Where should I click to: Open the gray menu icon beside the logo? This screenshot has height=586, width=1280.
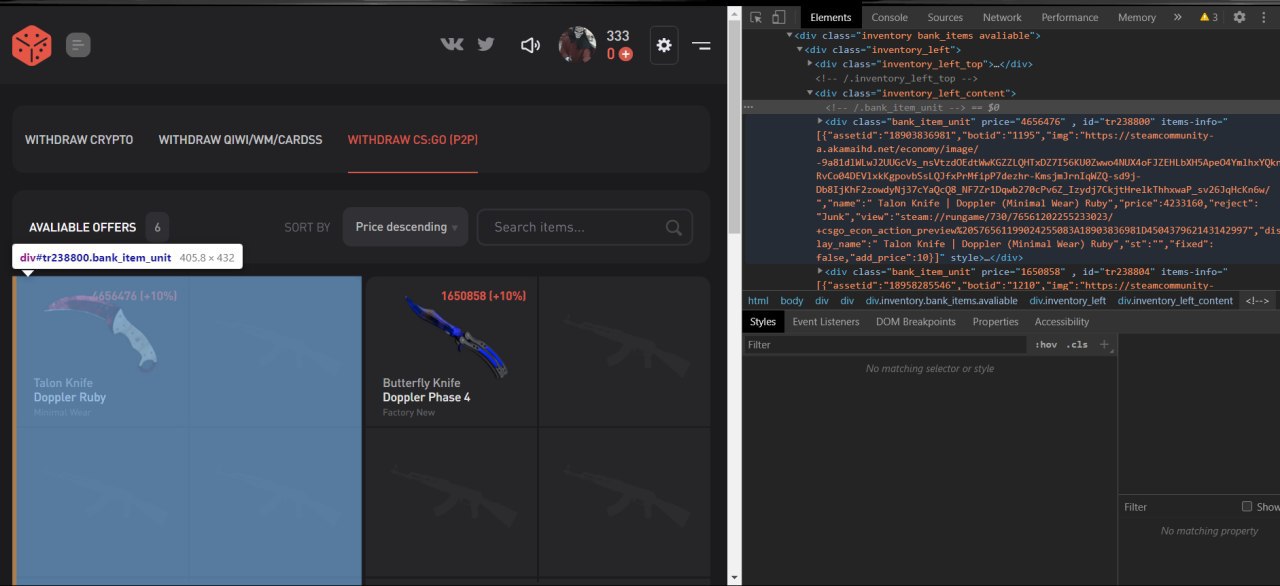click(x=79, y=45)
